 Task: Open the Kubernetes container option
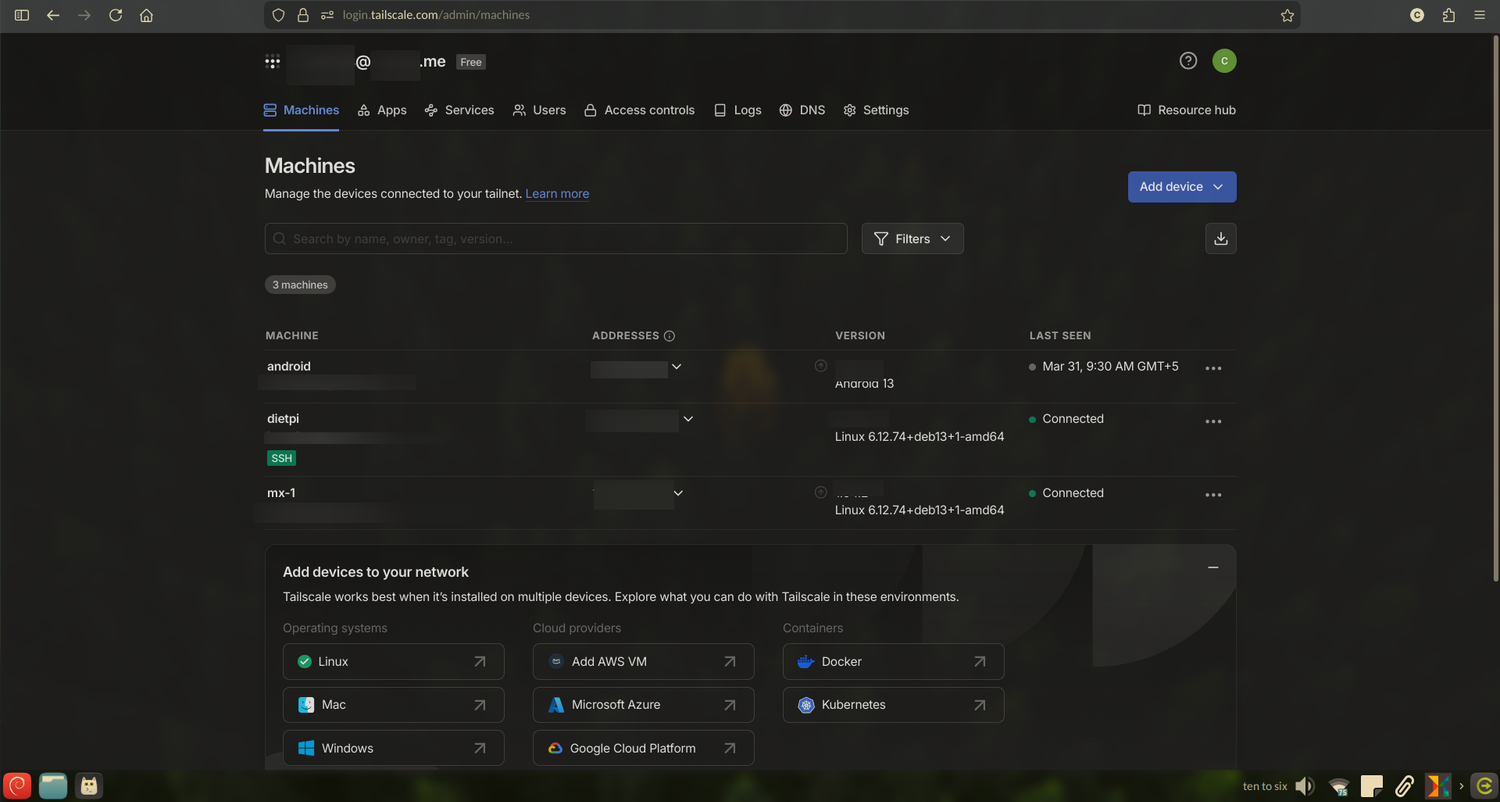894,705
